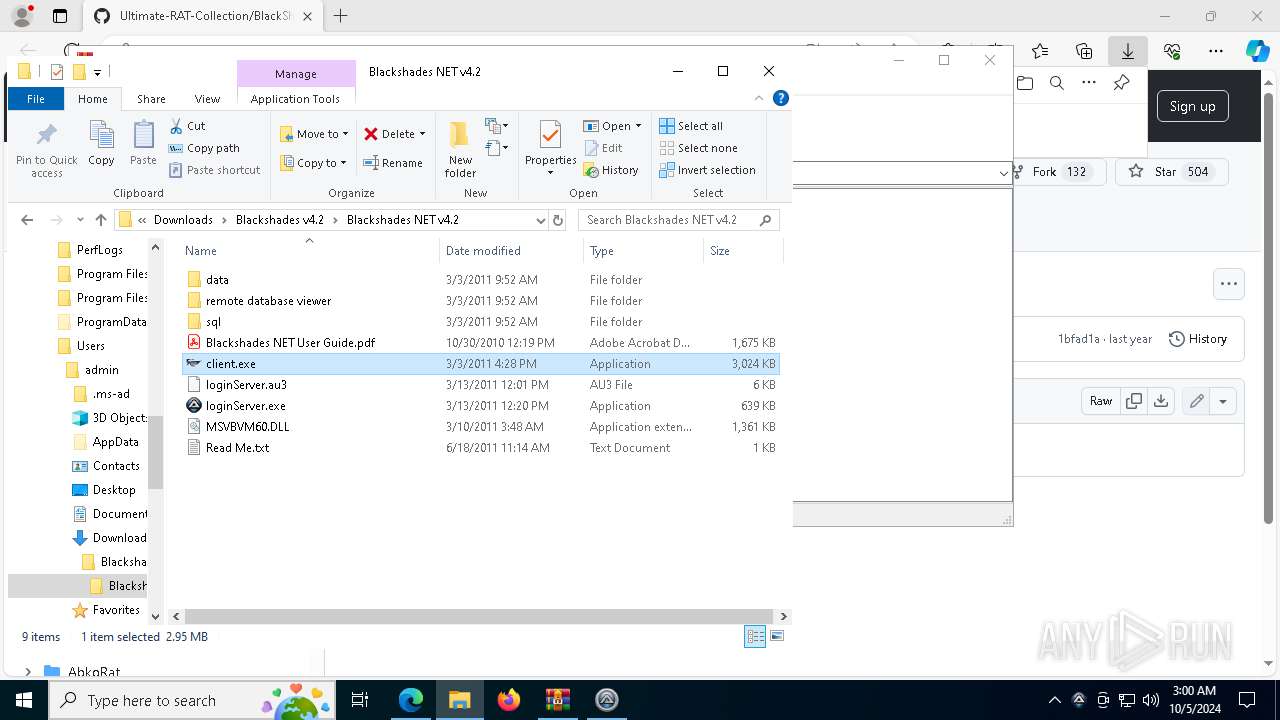The width and height of the screenshot is (1280, 720).
Task: Click Copy path in Clipboard group
Action: pyautogui.click(x=204, y=148)
